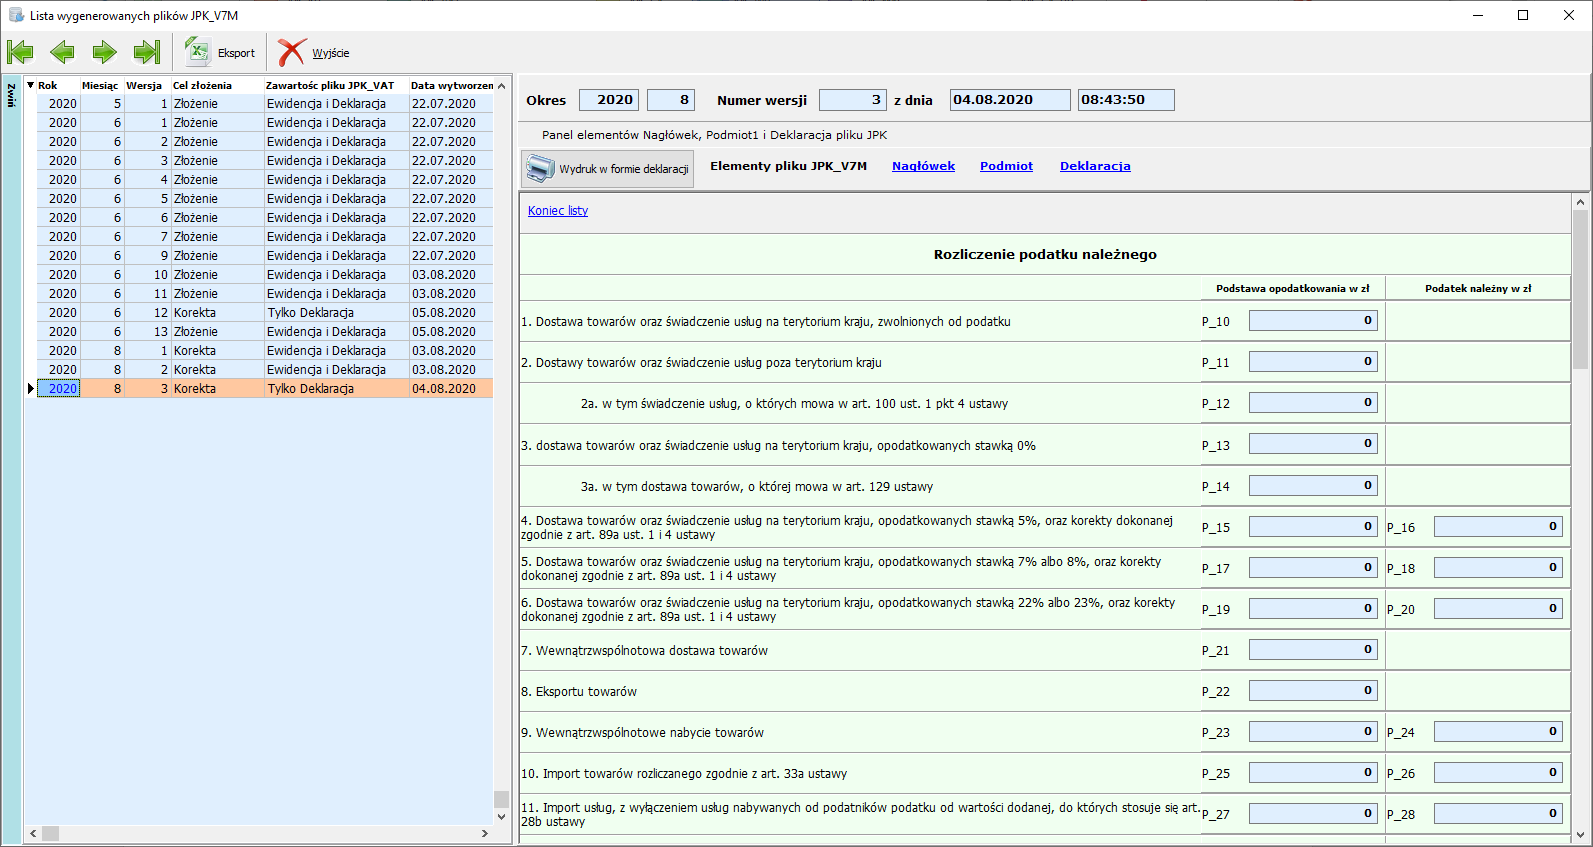Click the P_15 value field
The image size is (1593, 847).
tap(1313, 527)
